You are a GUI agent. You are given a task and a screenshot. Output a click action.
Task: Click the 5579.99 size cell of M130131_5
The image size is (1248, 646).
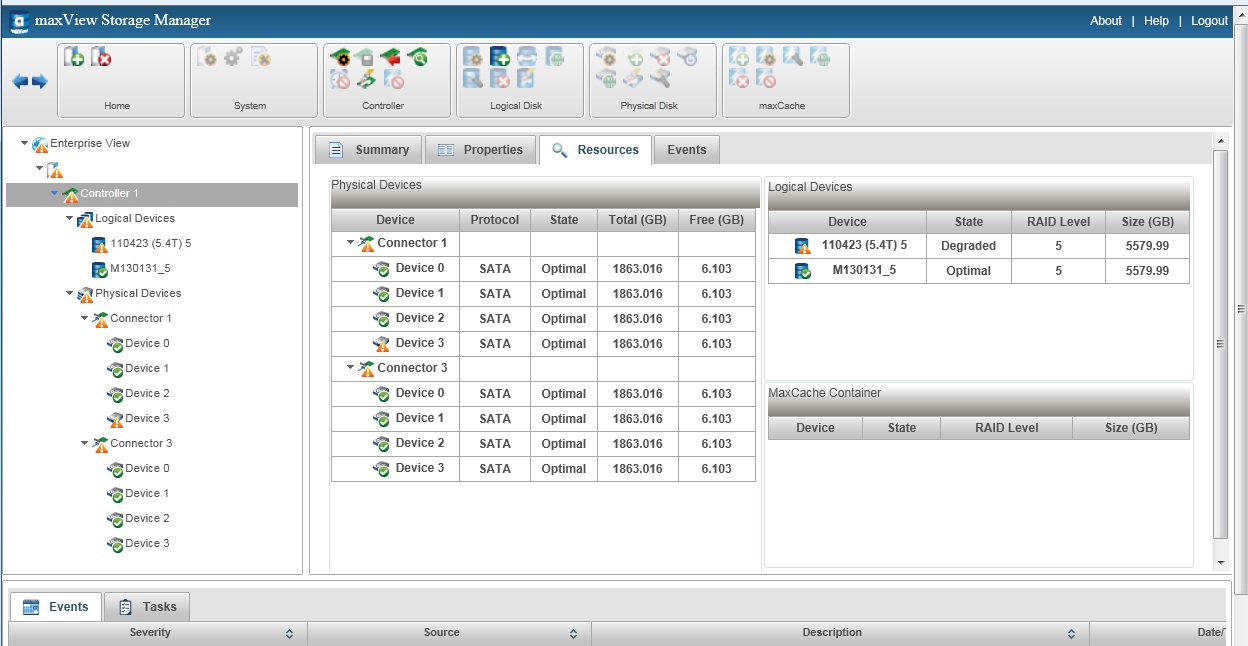click(1147, 271)
